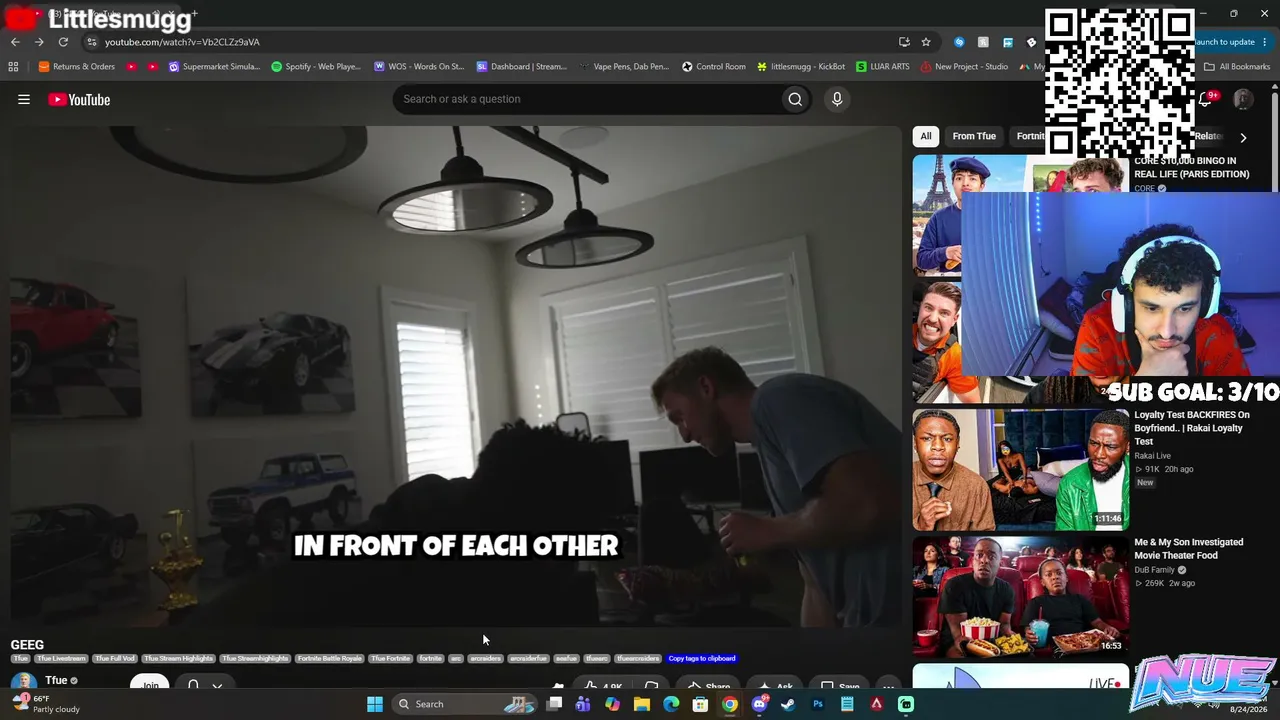Screen dimensions: 1280x720
Task: Click the Windows taskbar Search box
Action: (x=465, y=704)
